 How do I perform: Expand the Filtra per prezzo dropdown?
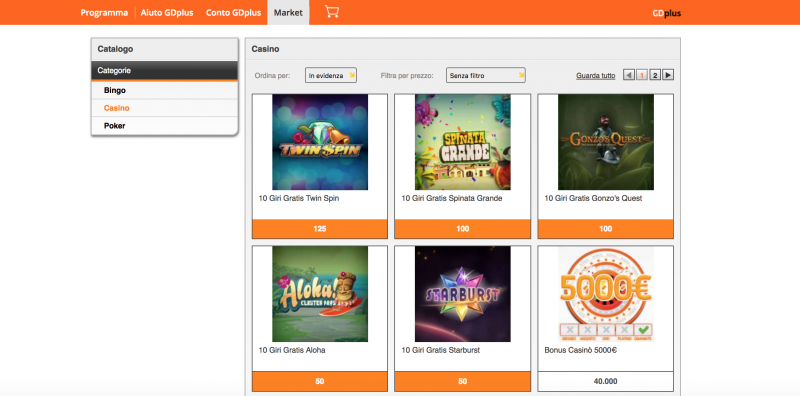click(x=486, y=75)
